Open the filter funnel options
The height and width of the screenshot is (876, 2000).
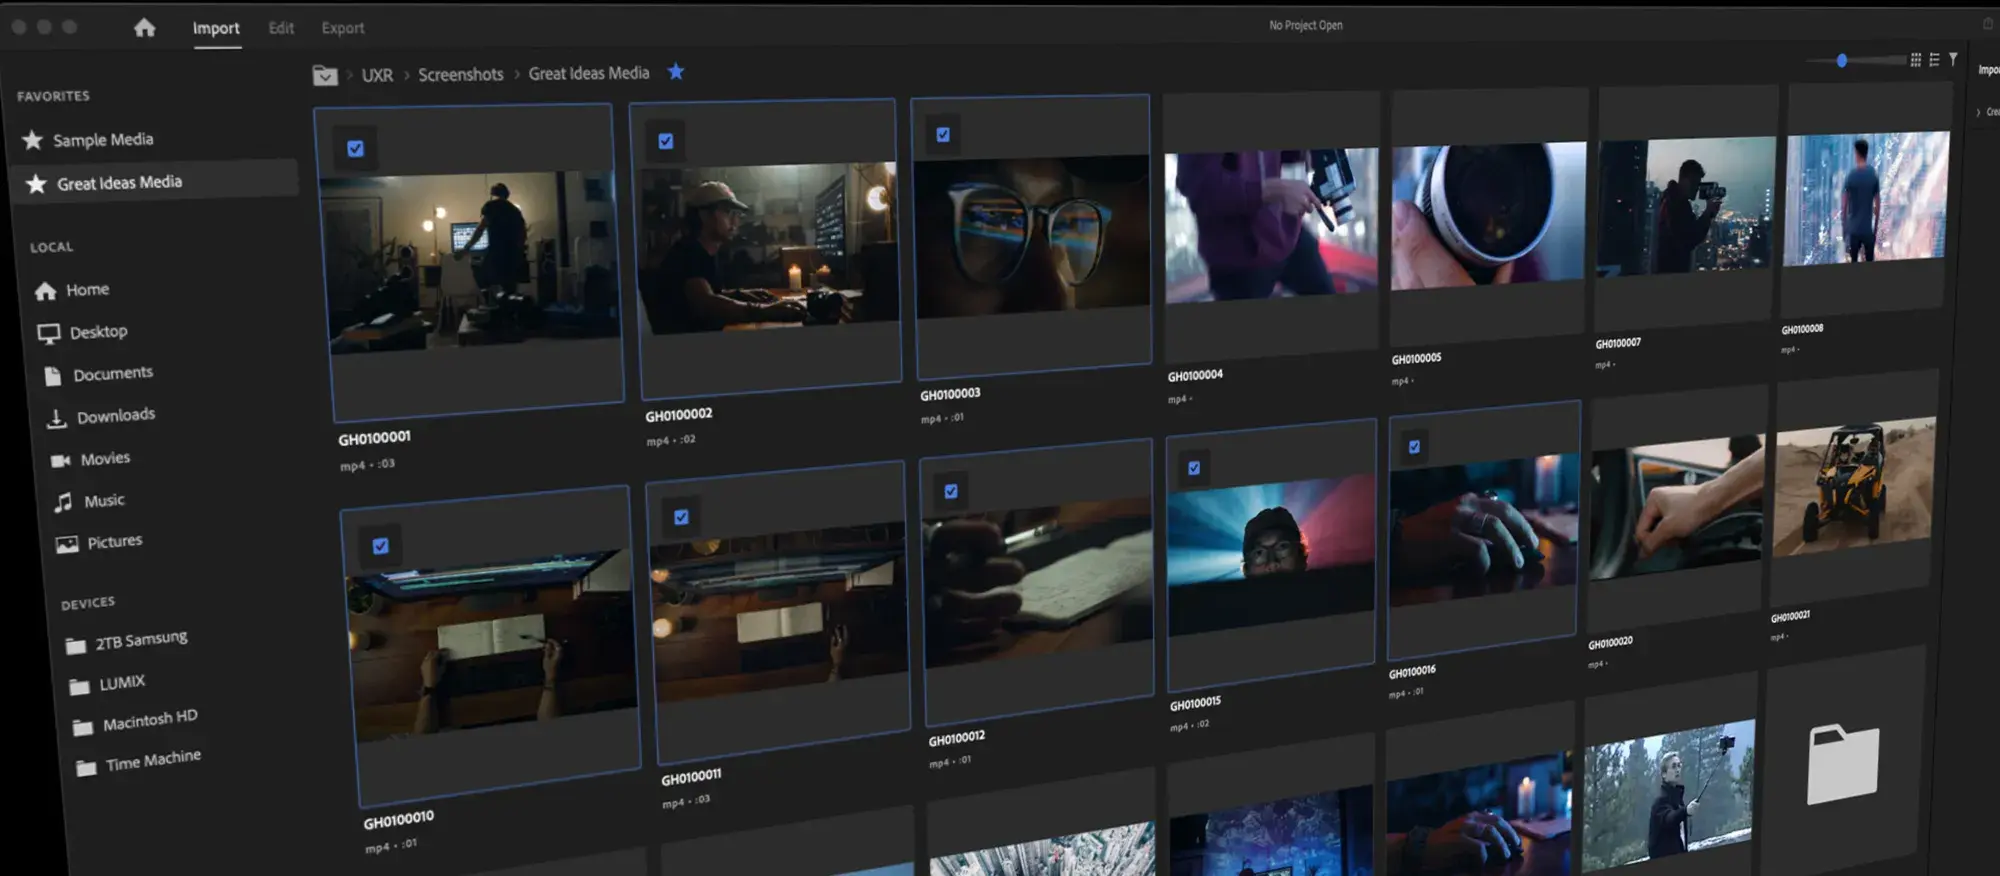pyautogui.click(x=1953, y=60)
